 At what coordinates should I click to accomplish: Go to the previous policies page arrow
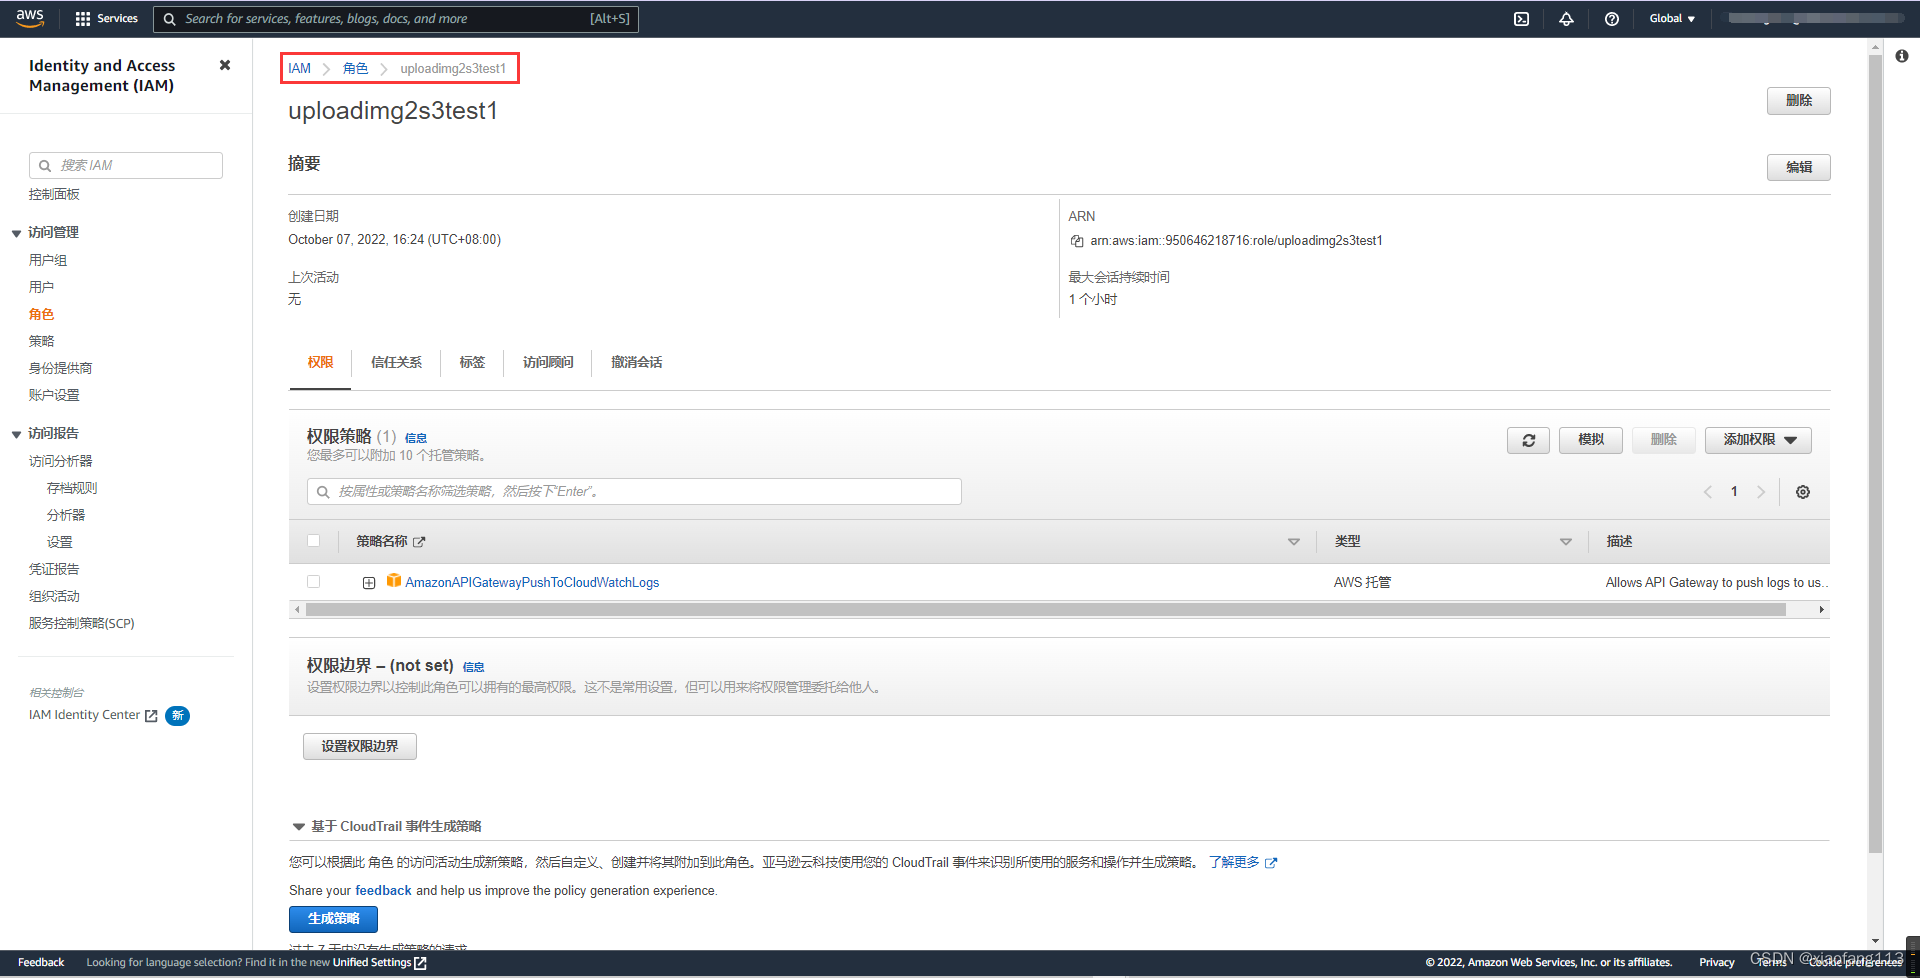[x=1708, y=492]
